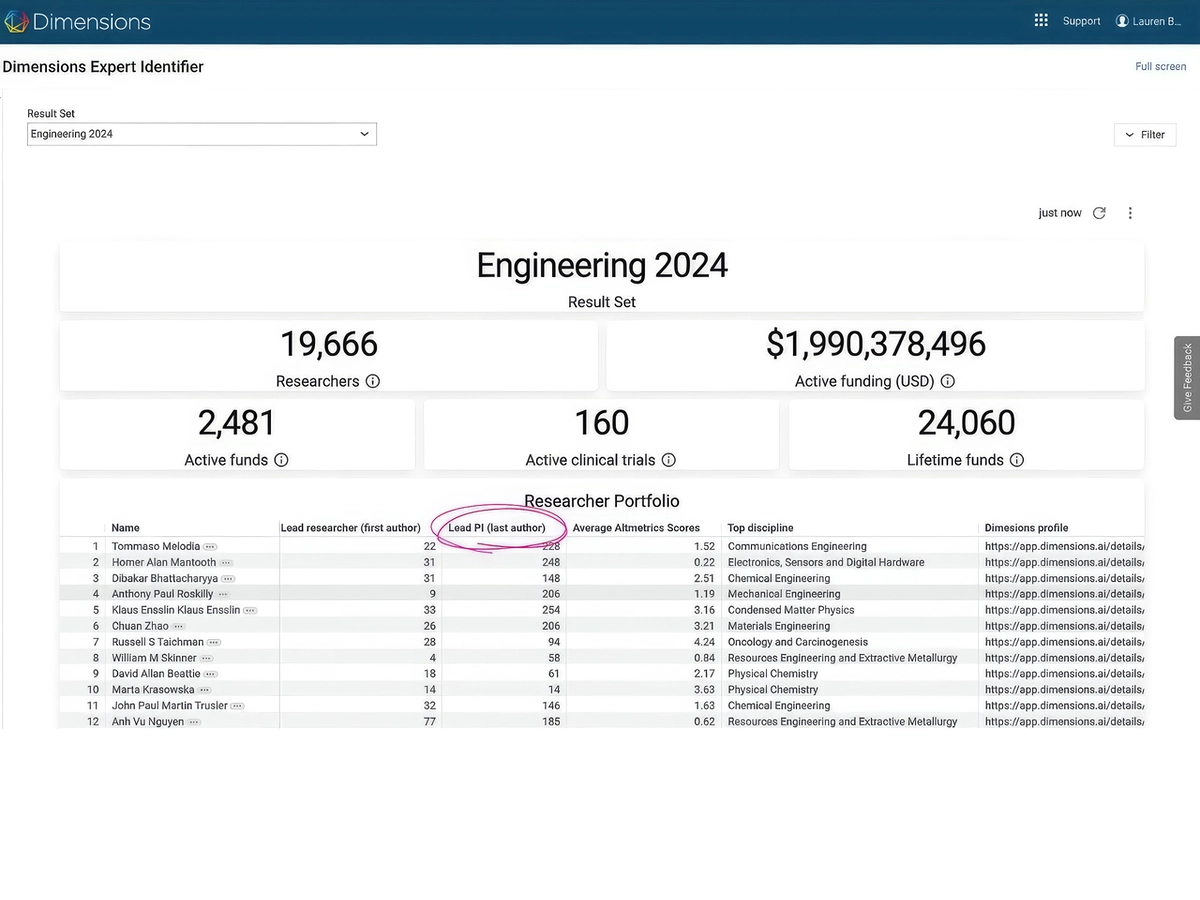This screenshot has width=1200, height=900.
Task: Open ellipsis menu next to Chuan Zhao
Action: pyautogui.click(x=179, y=626)
